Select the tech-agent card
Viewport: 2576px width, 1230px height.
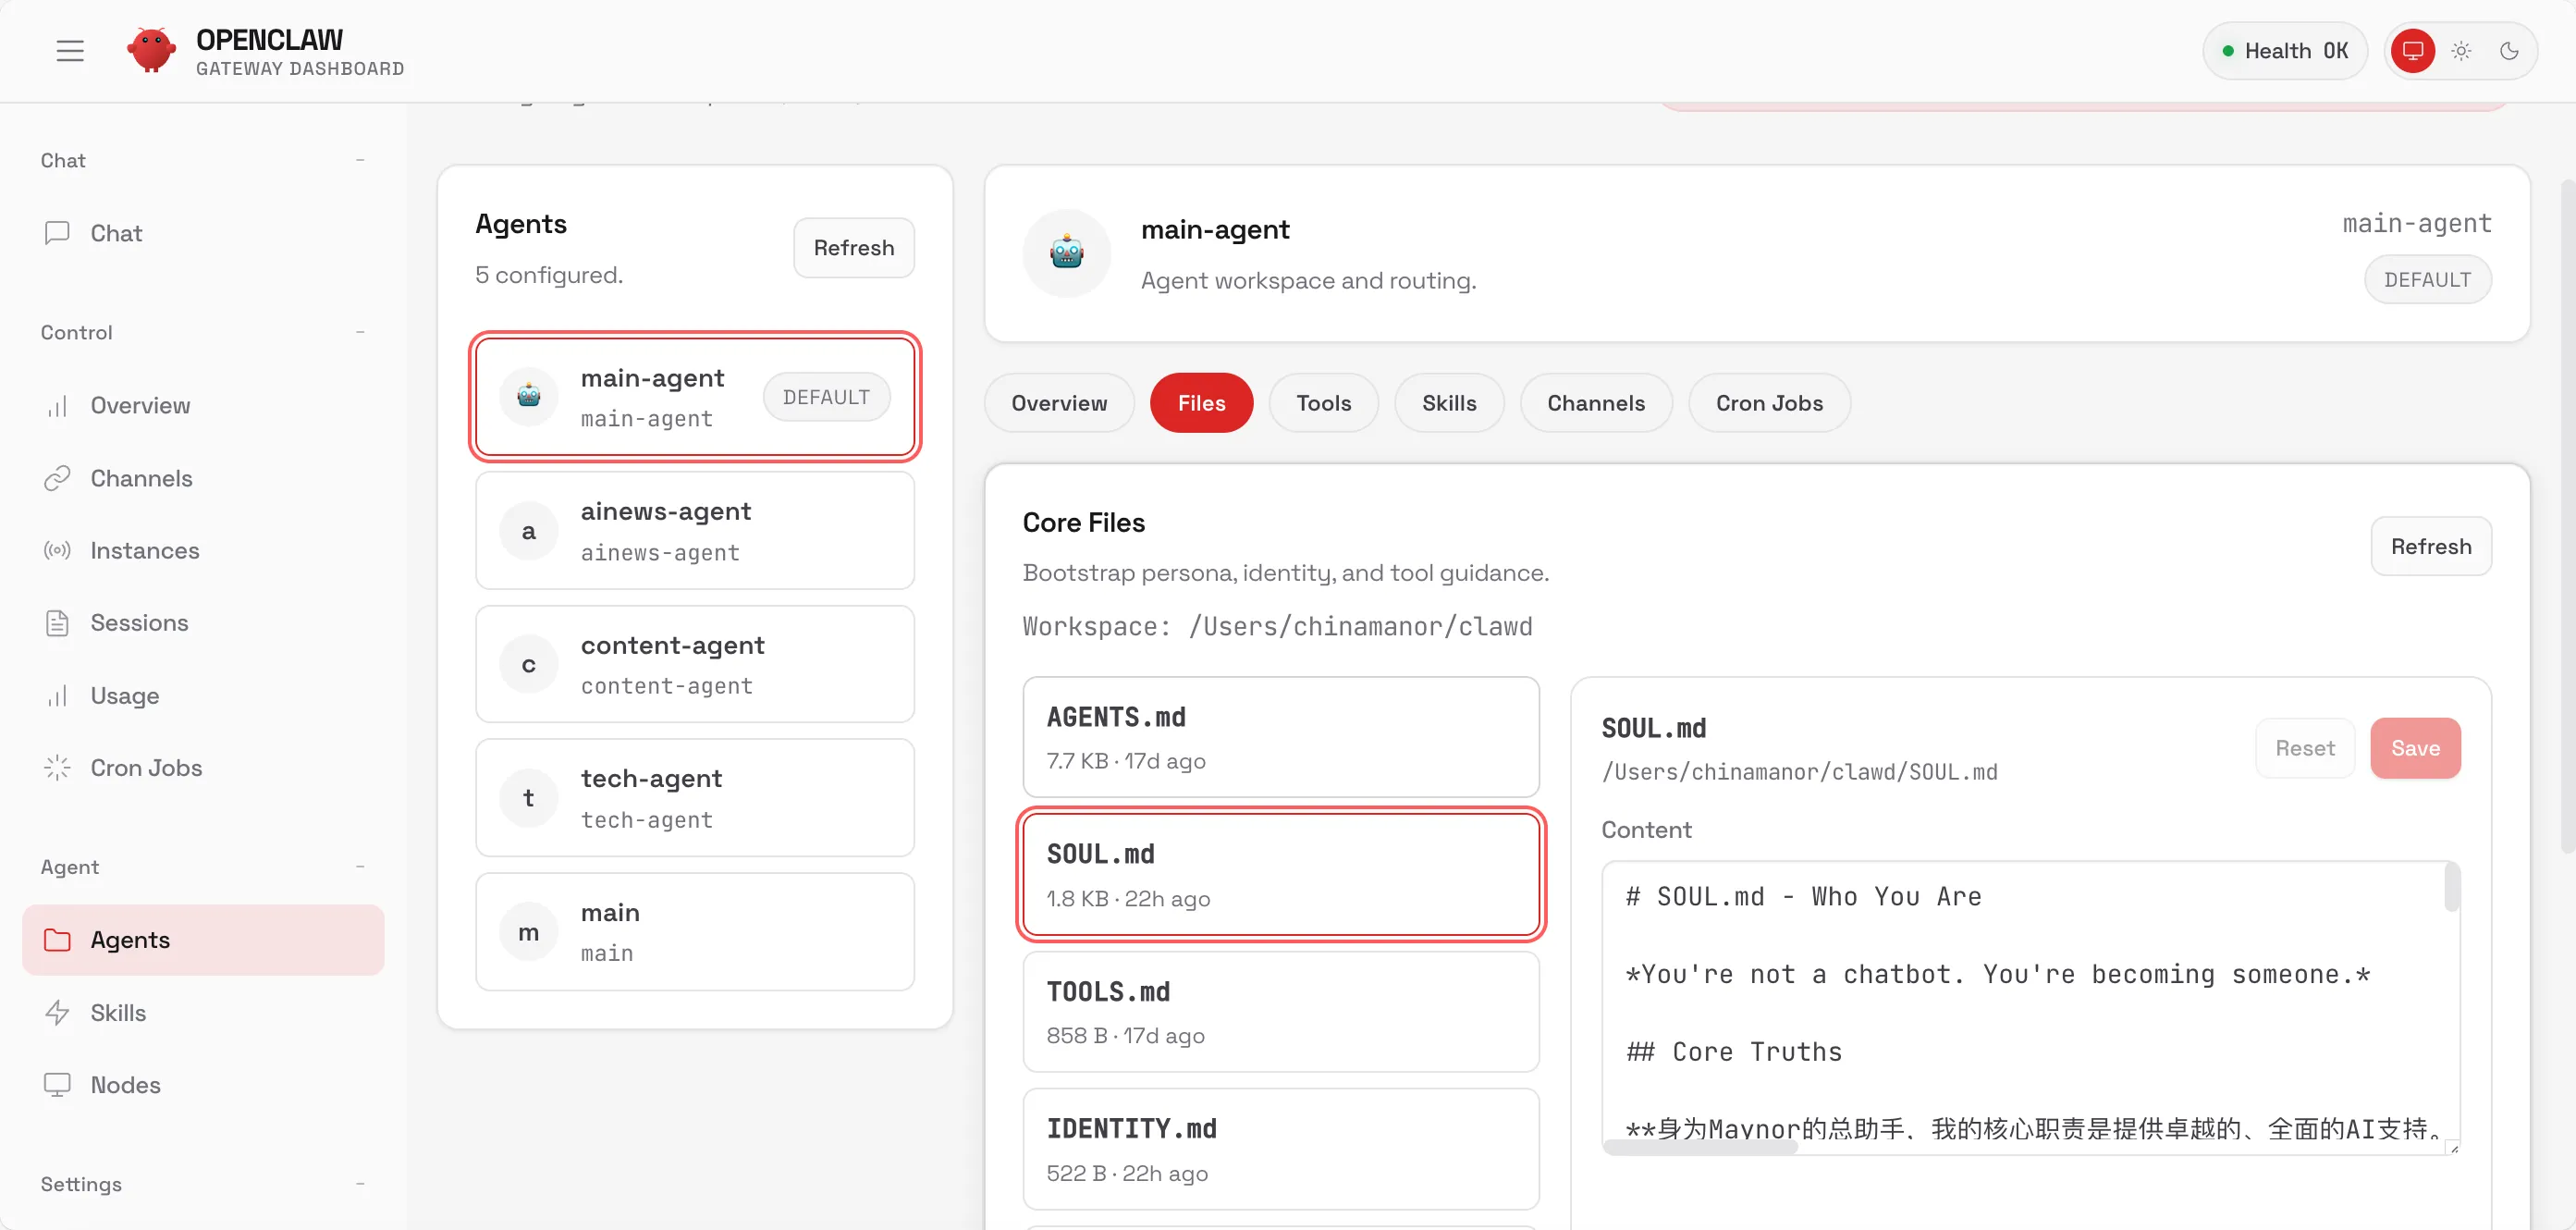pyautogui.click(x=695, y=797)
